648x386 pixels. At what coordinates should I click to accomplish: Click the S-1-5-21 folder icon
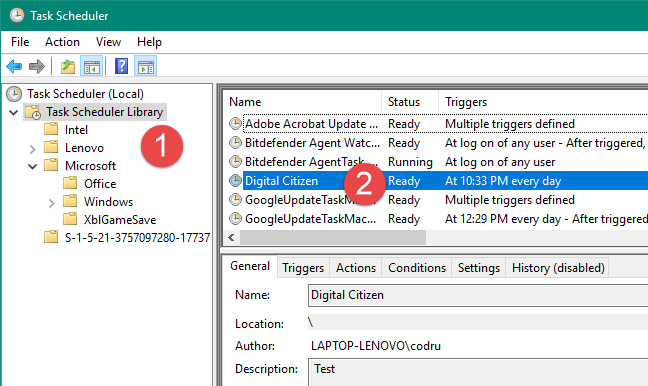51,237
